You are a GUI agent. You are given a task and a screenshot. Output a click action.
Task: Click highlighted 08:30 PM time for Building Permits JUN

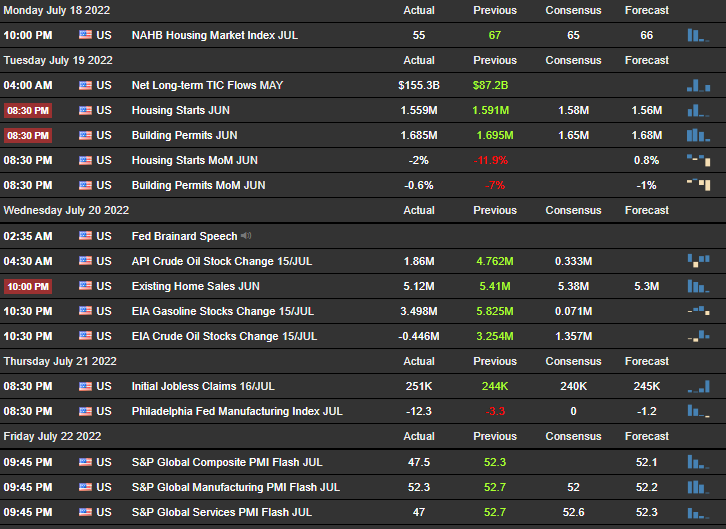click(x=28, y=136)
